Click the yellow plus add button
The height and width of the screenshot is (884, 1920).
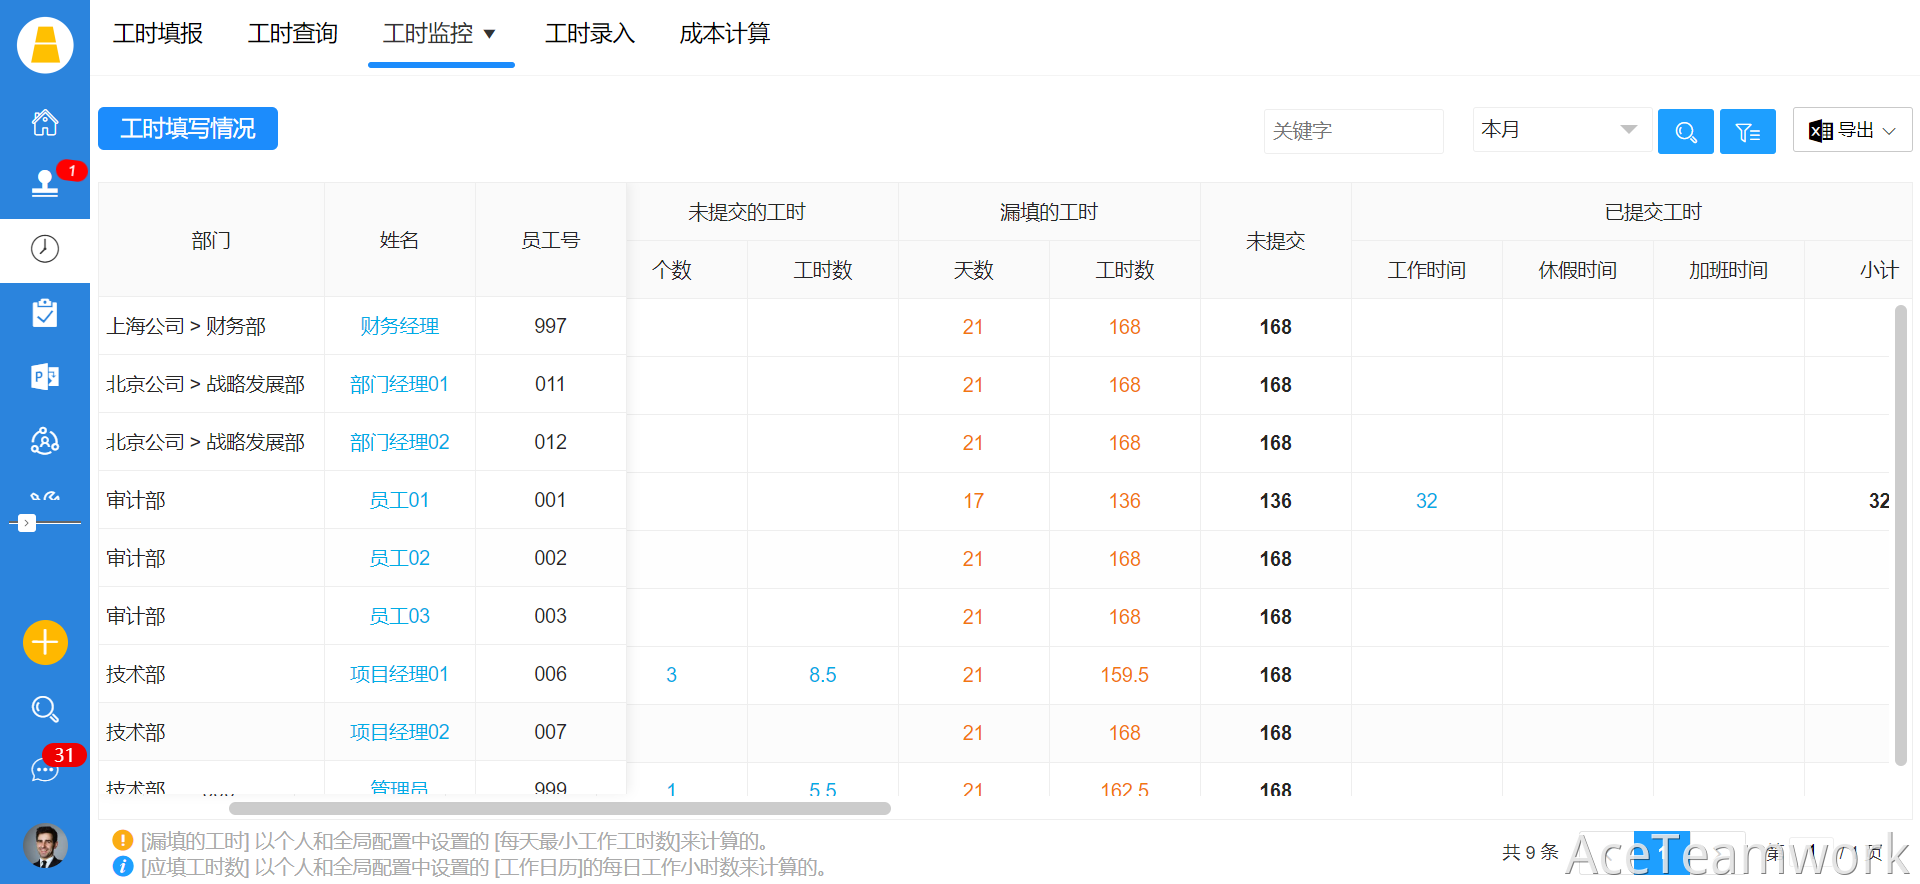(45, 642)
